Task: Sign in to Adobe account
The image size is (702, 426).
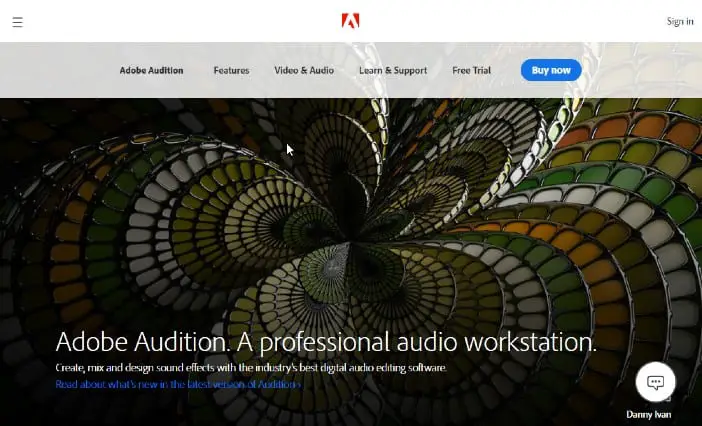Action: point(680,21)
